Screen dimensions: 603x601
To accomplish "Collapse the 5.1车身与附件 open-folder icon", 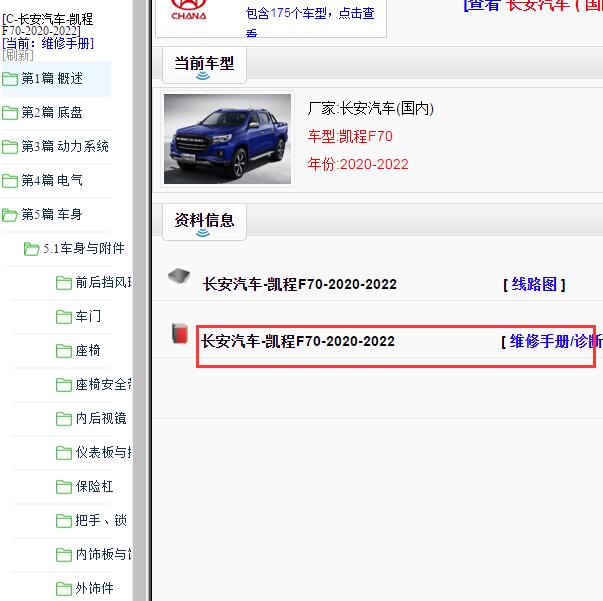I will (32, 249).
